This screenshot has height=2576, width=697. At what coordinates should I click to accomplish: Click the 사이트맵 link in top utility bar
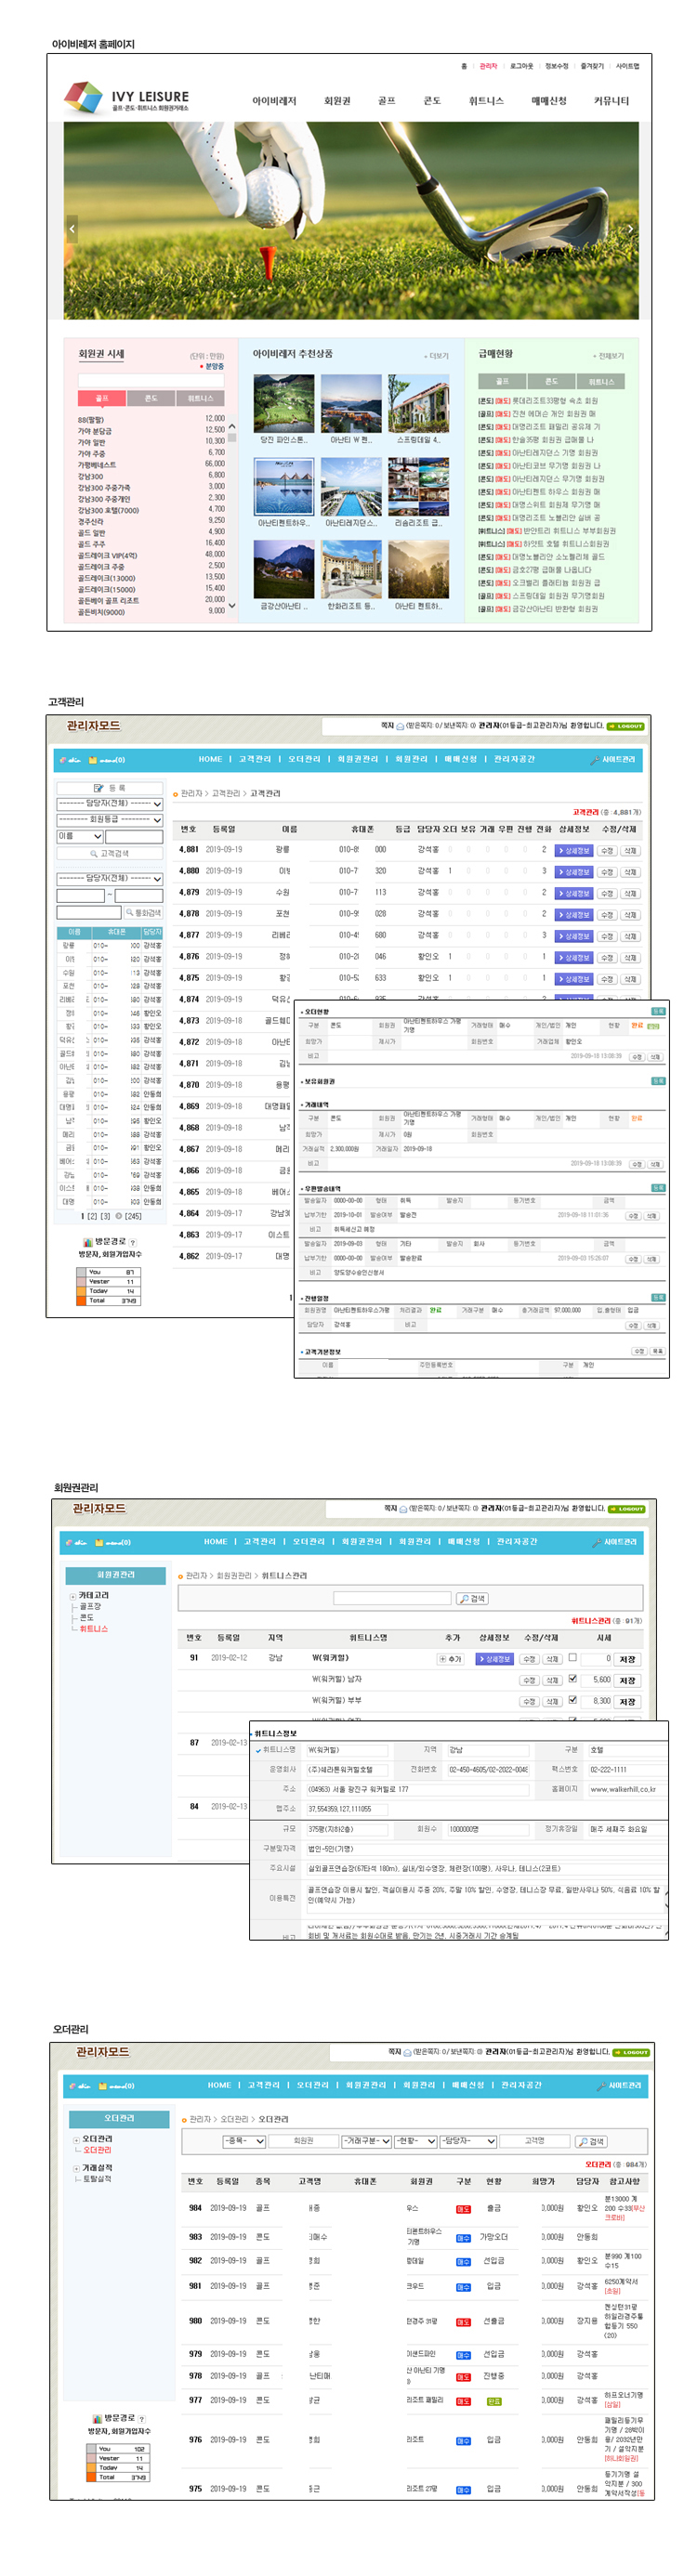[x=627, y=66]
